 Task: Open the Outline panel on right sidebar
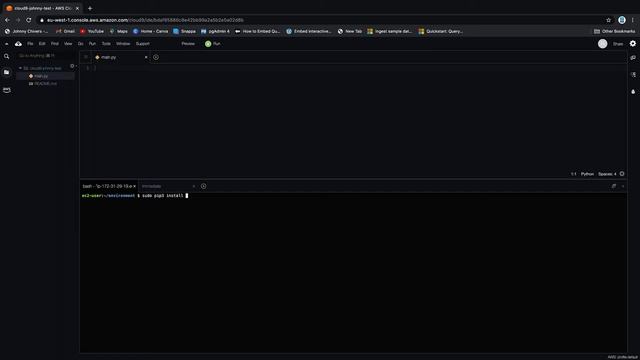click(633, 75)
